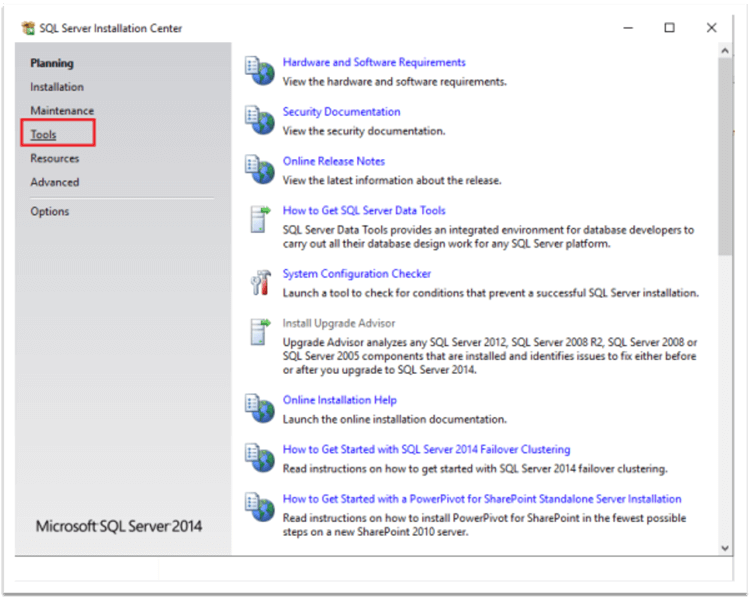The width and height of the screenshot is (755, 602).
Task: Click 'View the hardware and software requirements.' text
Action: 394,82
